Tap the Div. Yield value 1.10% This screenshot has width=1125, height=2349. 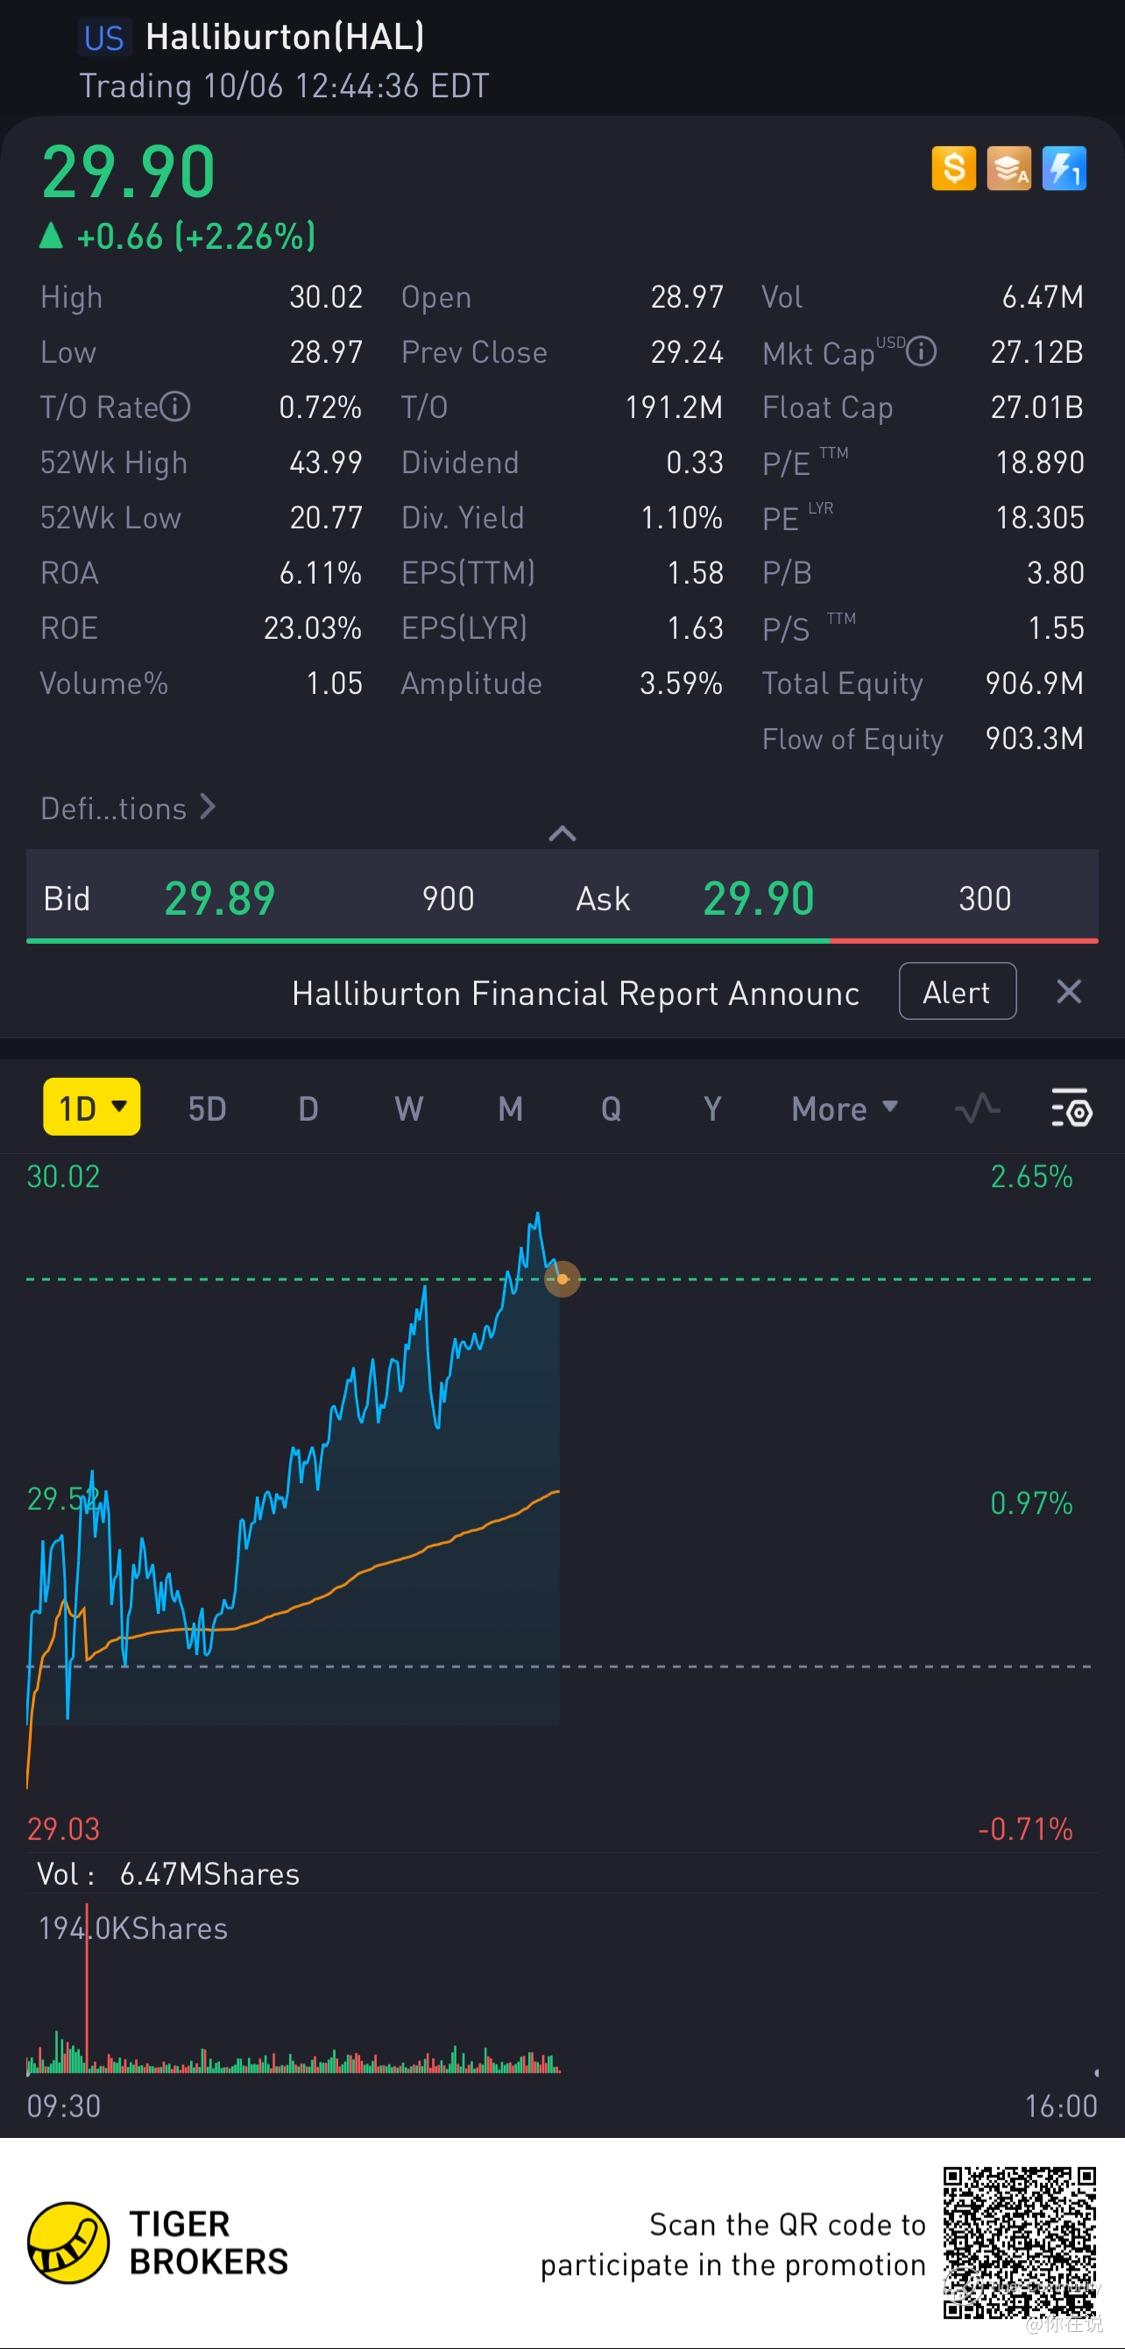point(682,517)
